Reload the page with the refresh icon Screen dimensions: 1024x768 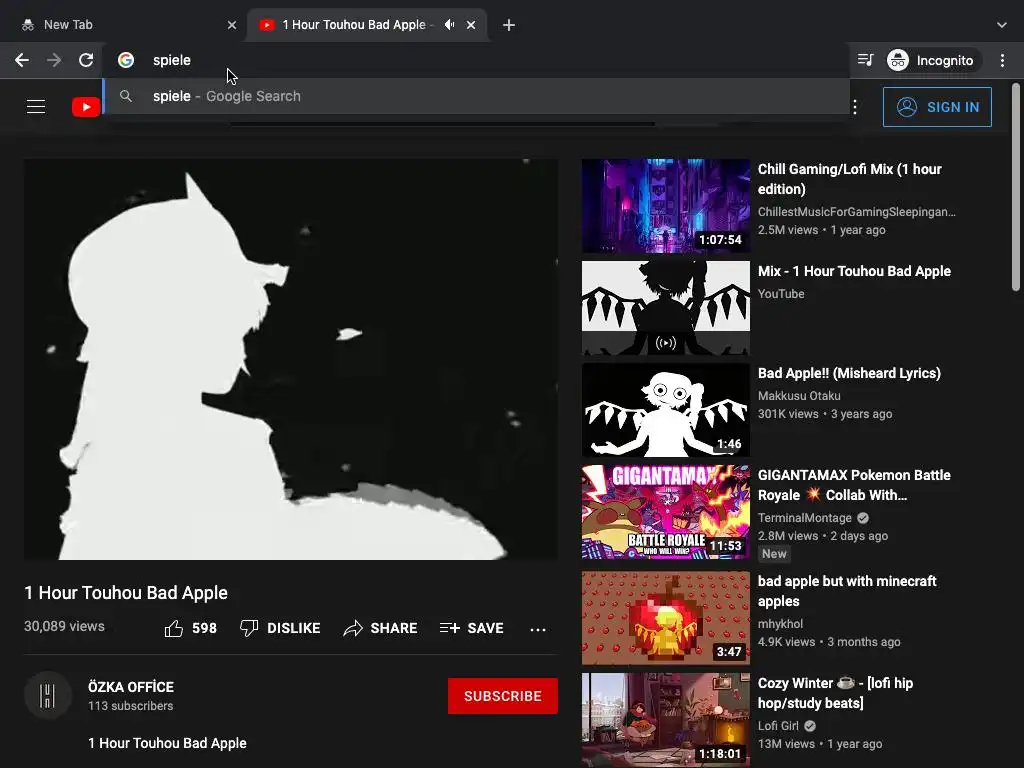[86, 60]
